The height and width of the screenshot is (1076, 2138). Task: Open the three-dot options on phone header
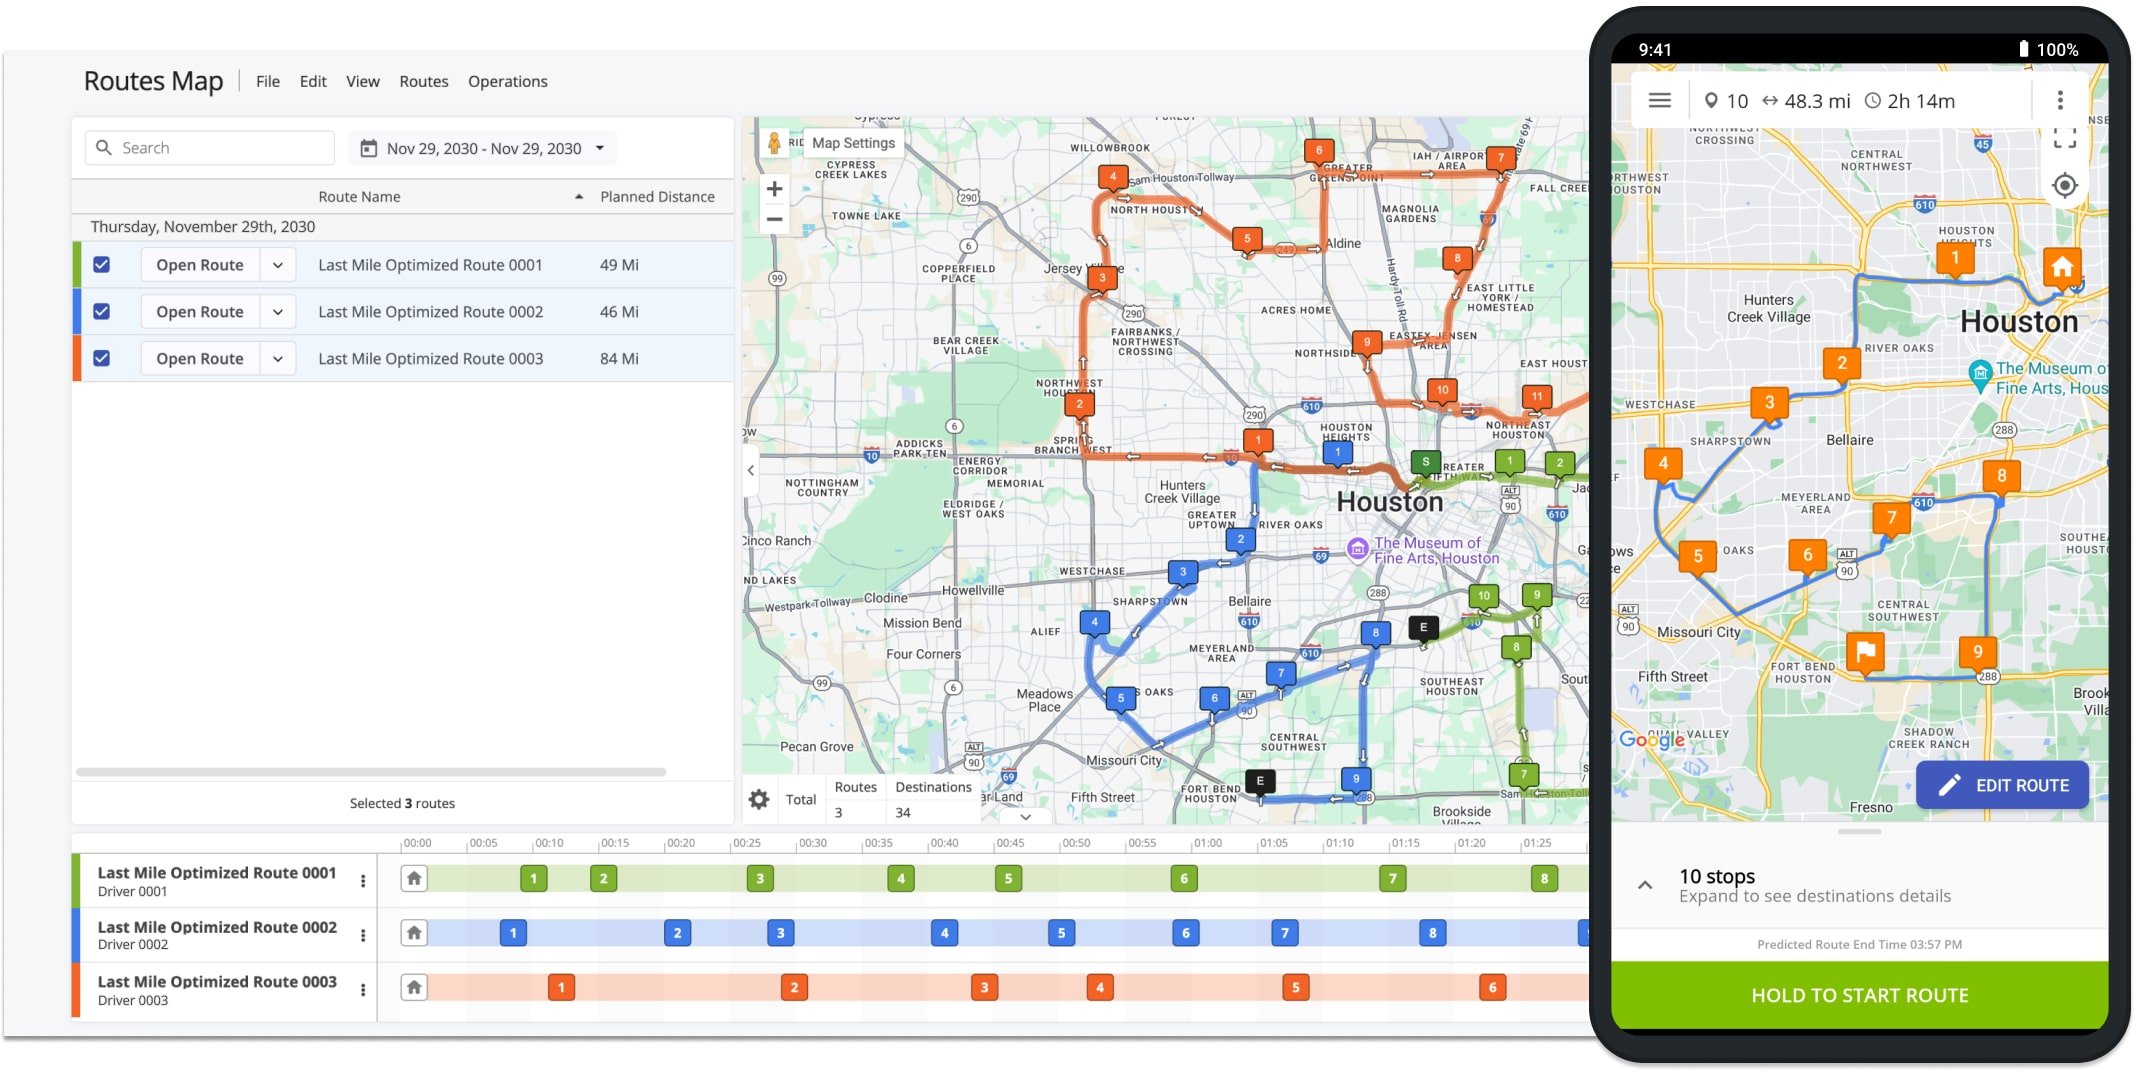tap(2060, 101)
